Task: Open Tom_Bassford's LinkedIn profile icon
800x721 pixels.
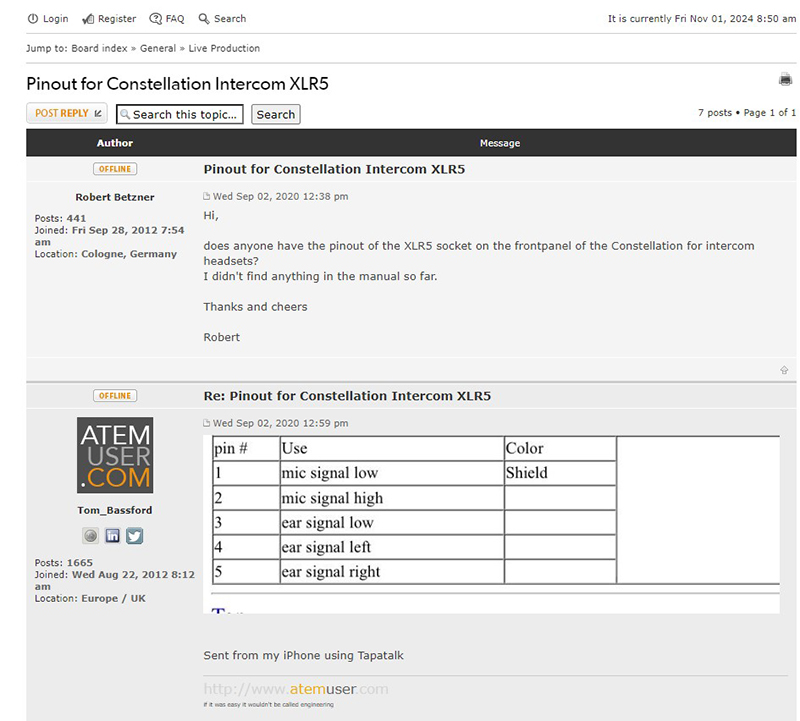Action: 113,536
